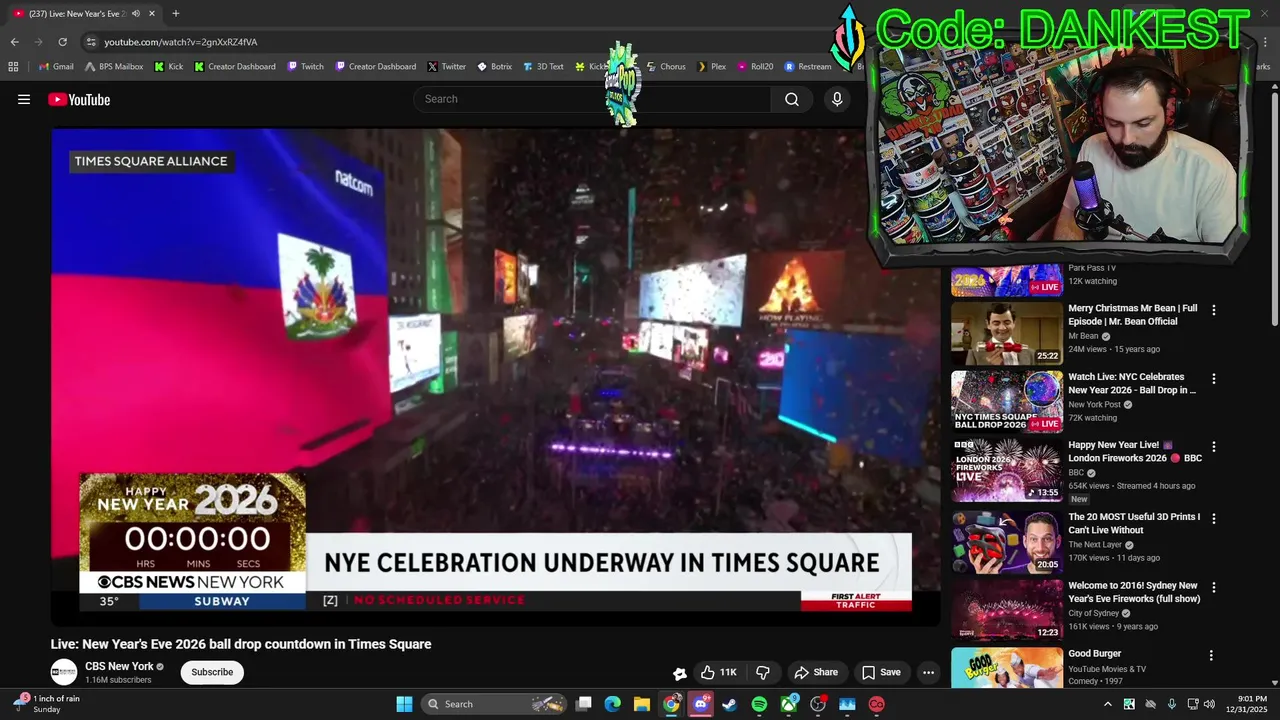Open Microsoft Edge from taskbar
Screen dimensions: 1280x720
coord(612,704)
